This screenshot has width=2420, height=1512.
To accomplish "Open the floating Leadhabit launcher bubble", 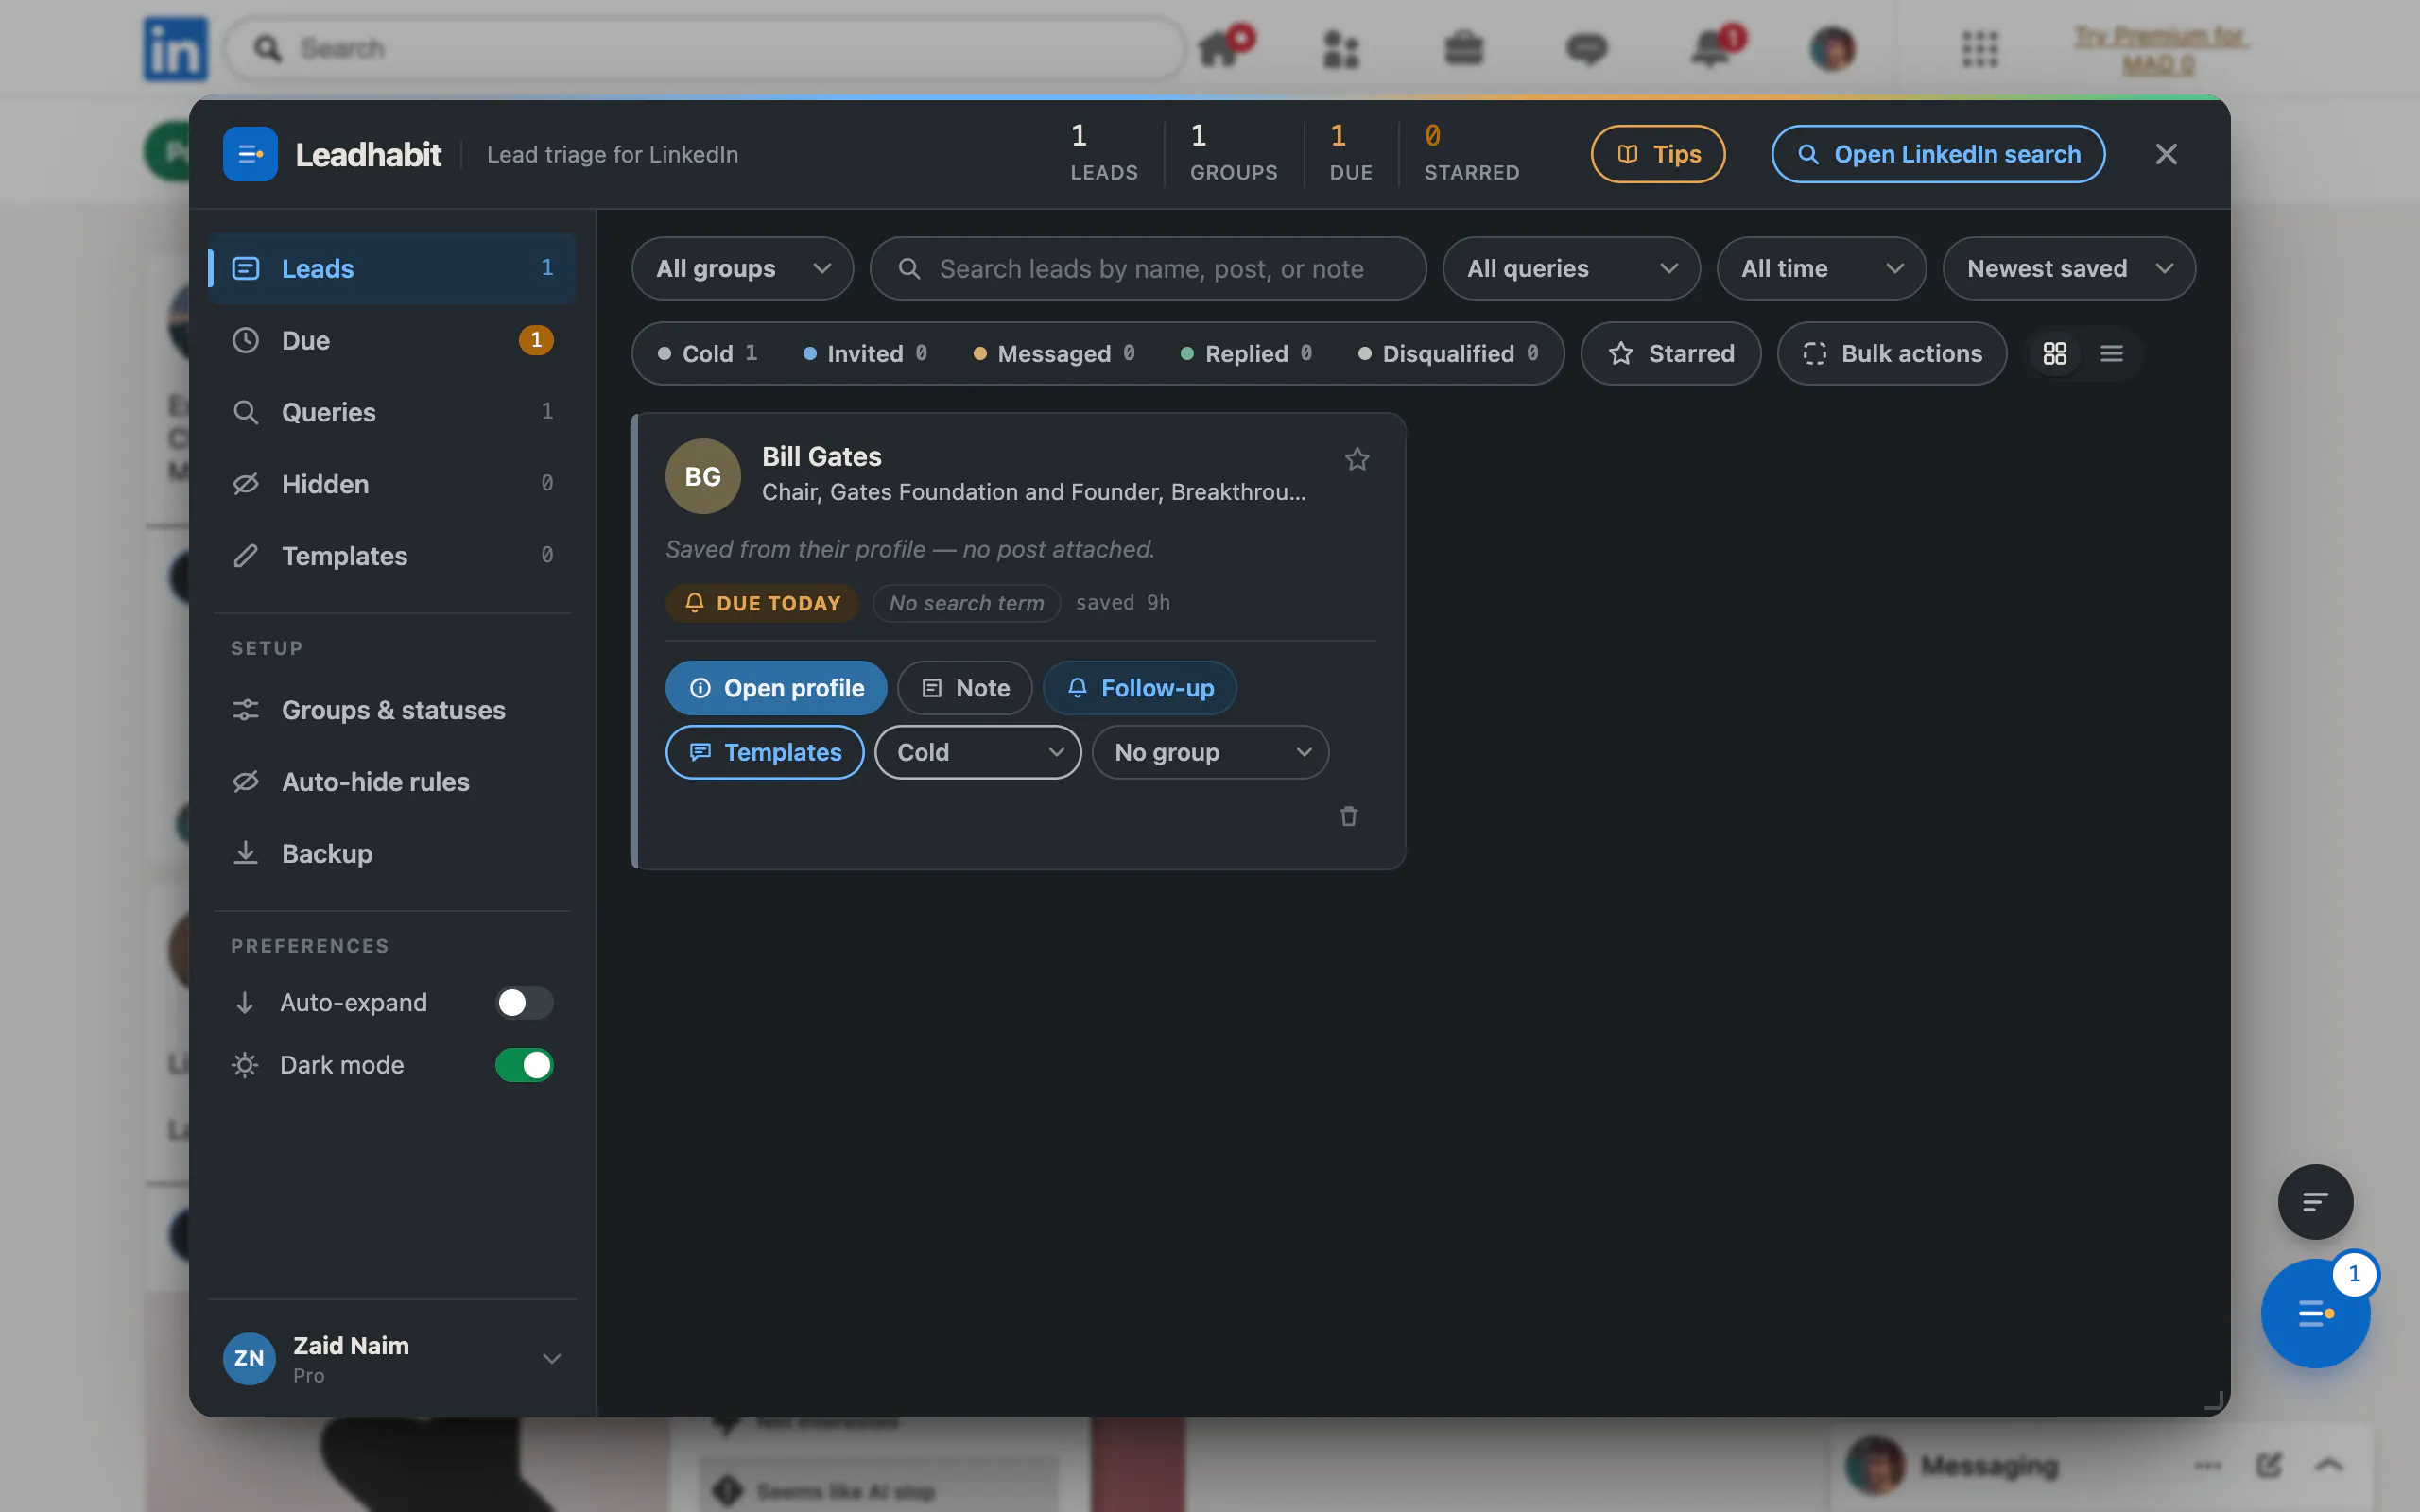I will [x=2315, y=1312].
